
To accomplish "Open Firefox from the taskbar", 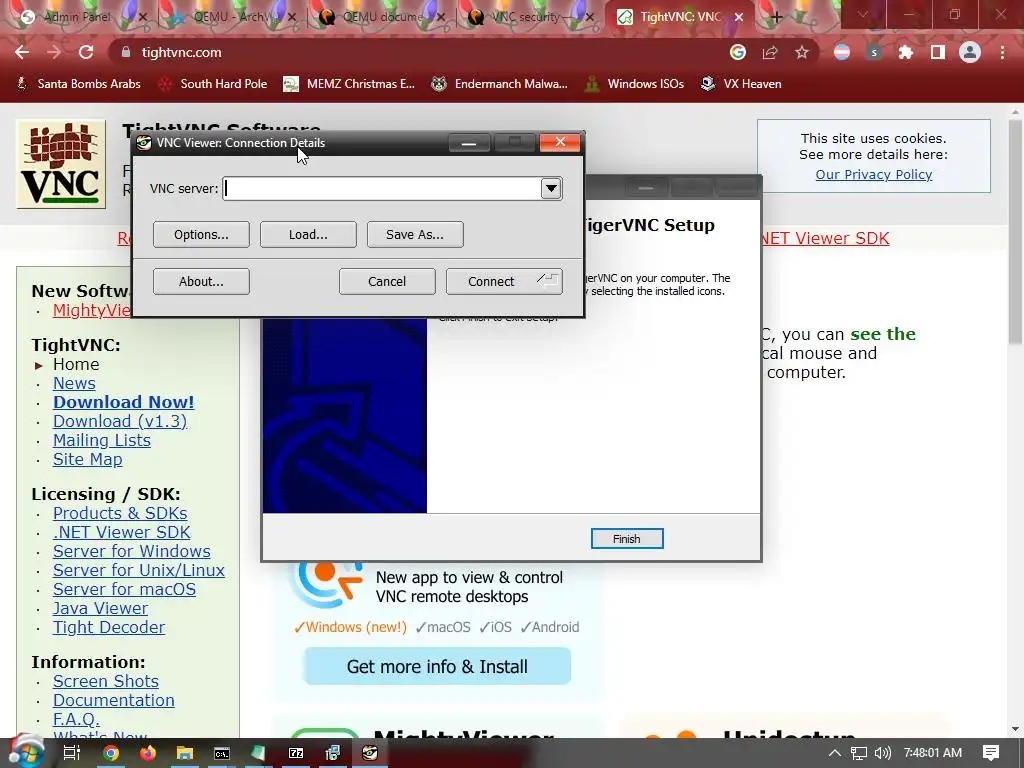I will click(148, 753).
